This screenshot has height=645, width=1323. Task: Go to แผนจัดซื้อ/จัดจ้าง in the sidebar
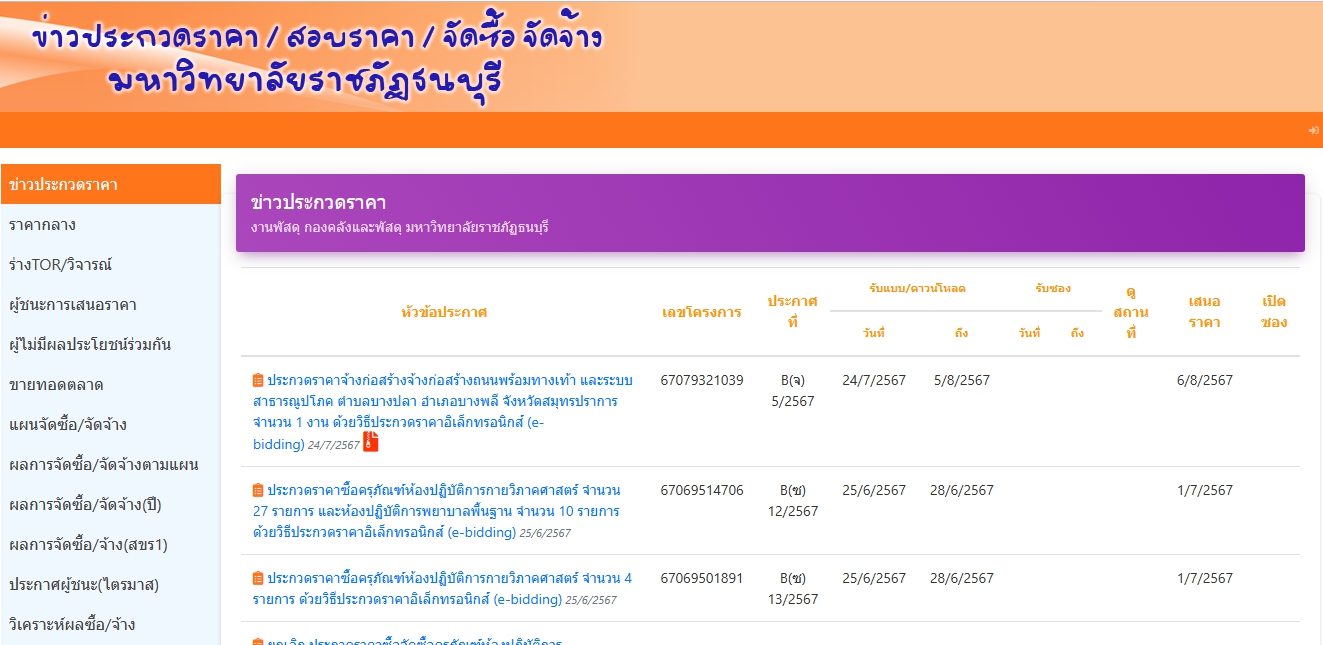coord(111,424)
